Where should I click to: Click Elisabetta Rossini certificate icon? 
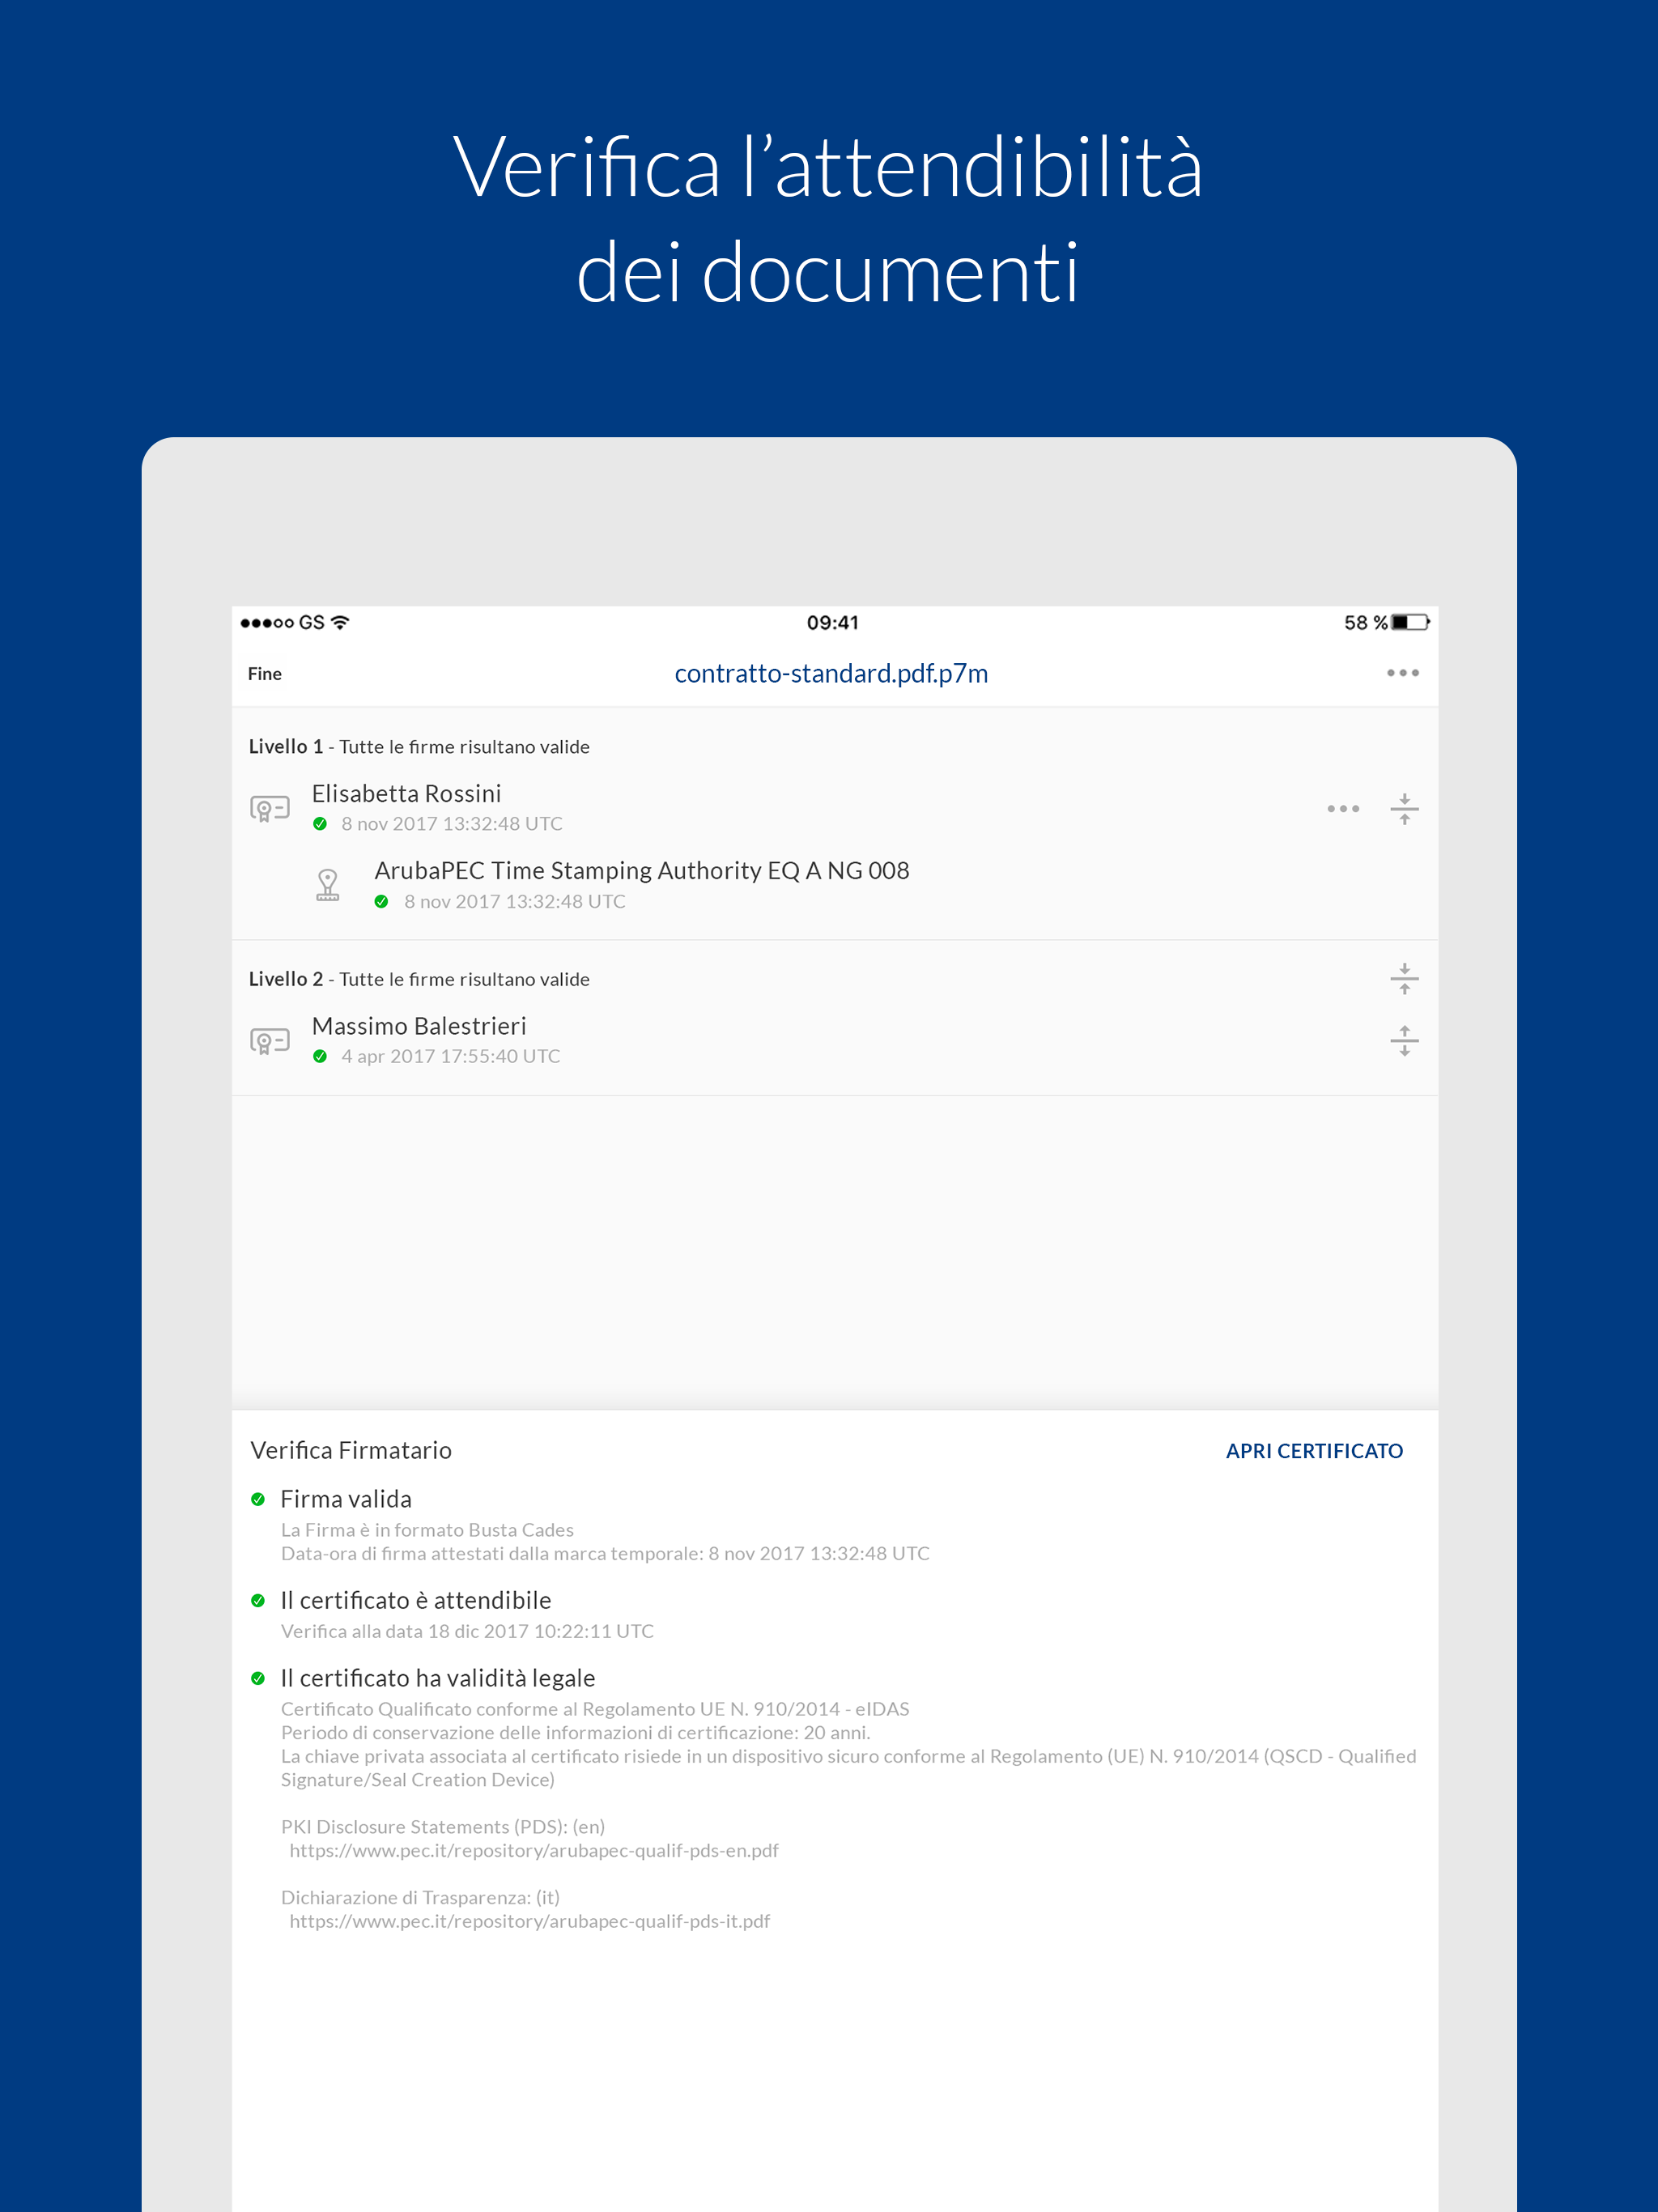tap(270, 808)
